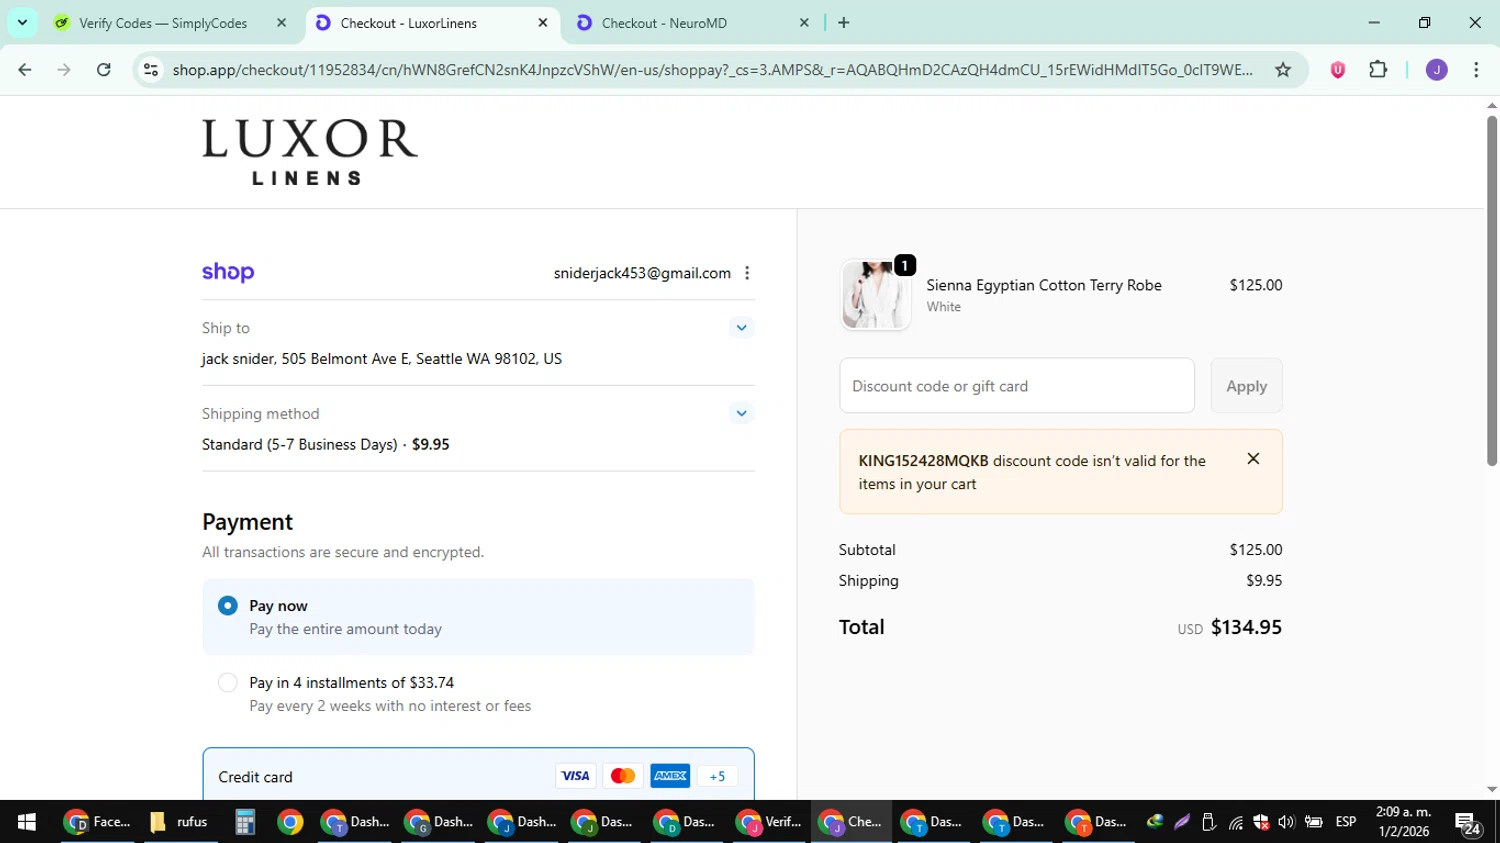Expand the Shipping method chevron
Image resolution: width=1500 pixels, height=843 pixels.
(x=741, y=413)
